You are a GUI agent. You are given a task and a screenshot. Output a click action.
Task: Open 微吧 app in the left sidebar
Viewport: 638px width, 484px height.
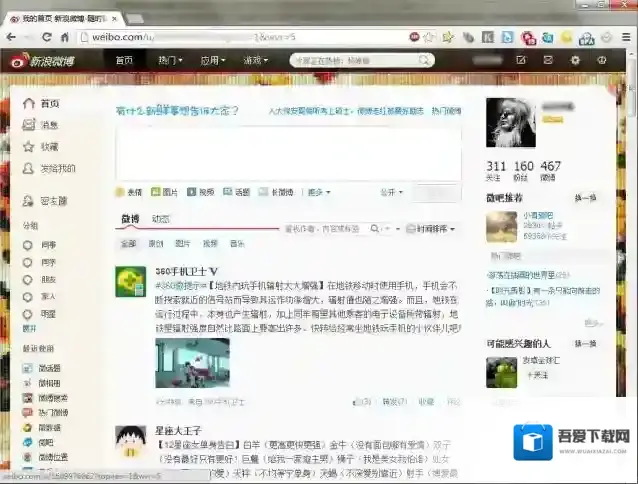(38, 443)
